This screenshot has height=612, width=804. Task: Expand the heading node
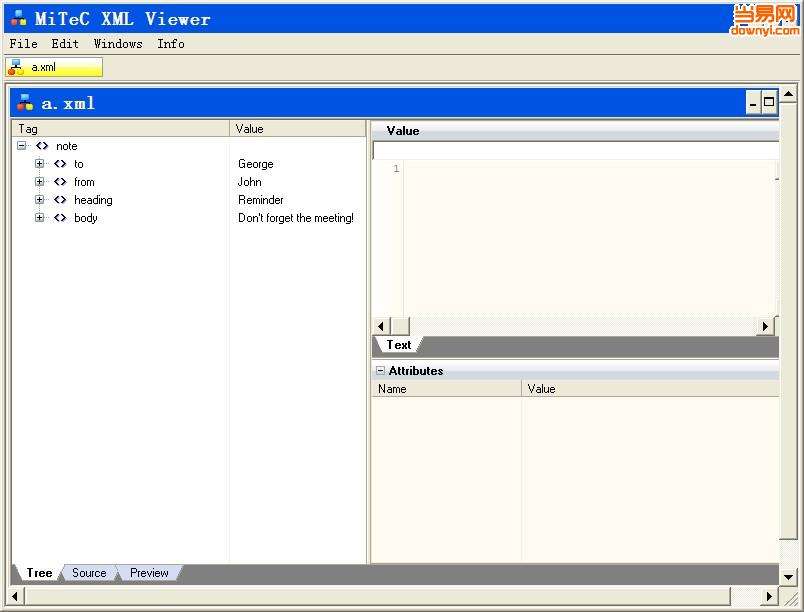pos(39,199)
